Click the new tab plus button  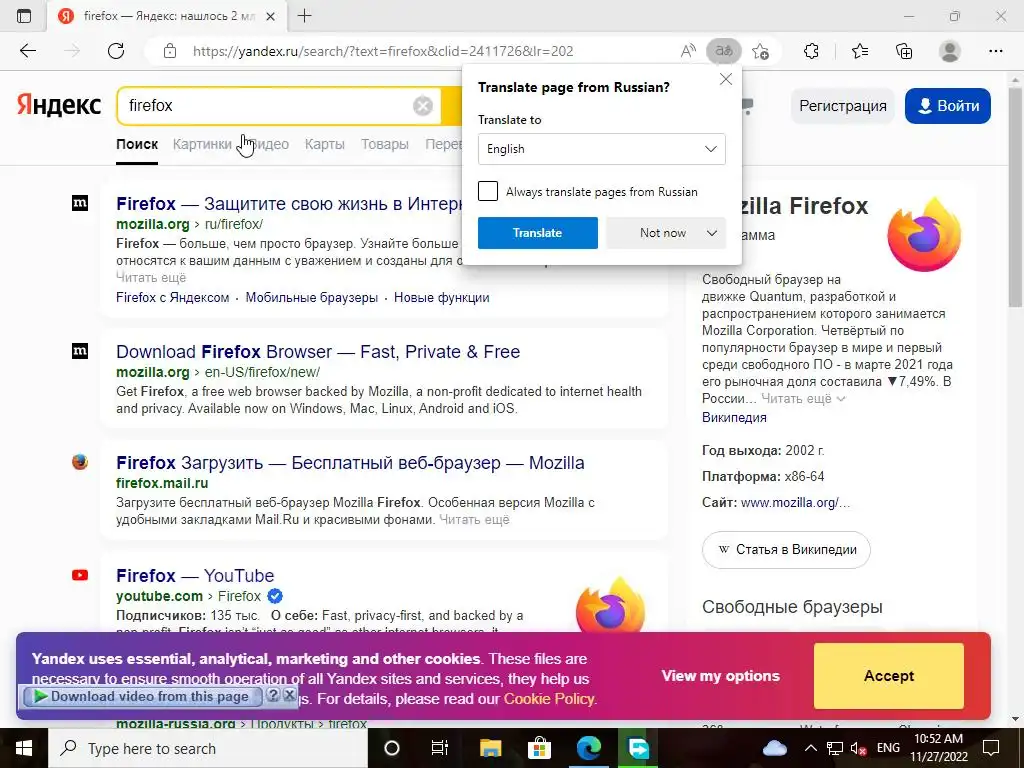pos(304,16)
